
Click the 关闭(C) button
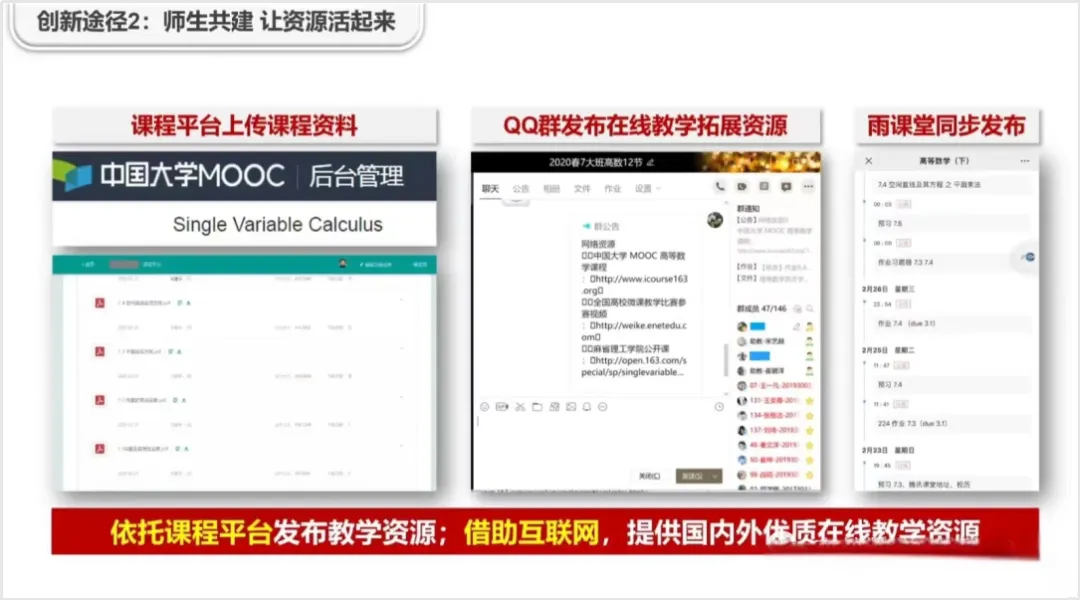pyautogui.click(x=650, y=476)
